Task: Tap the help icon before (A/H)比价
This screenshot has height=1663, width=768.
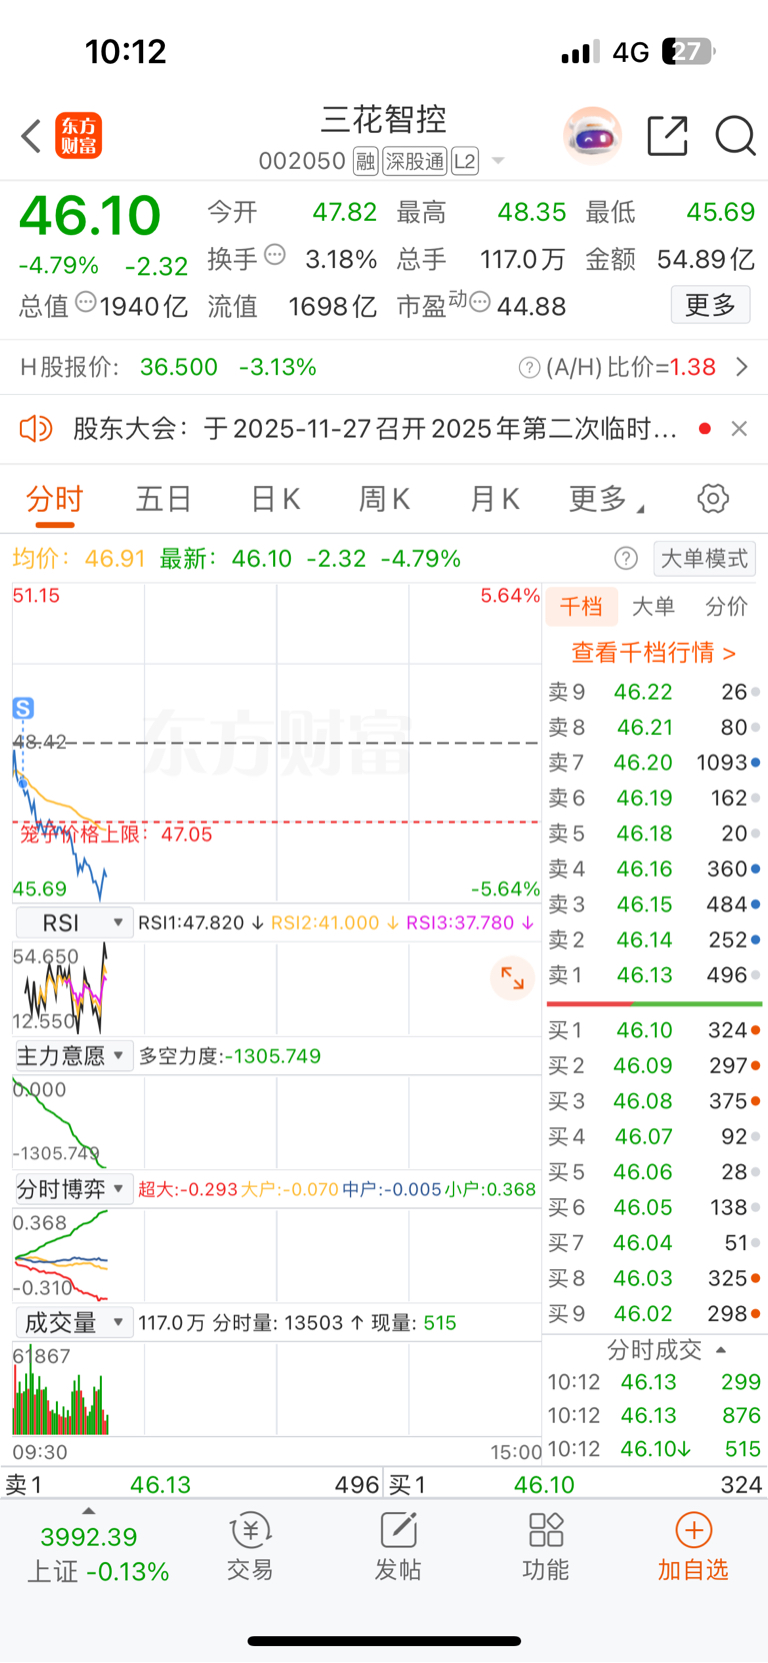Action: [x=530, y=368]
